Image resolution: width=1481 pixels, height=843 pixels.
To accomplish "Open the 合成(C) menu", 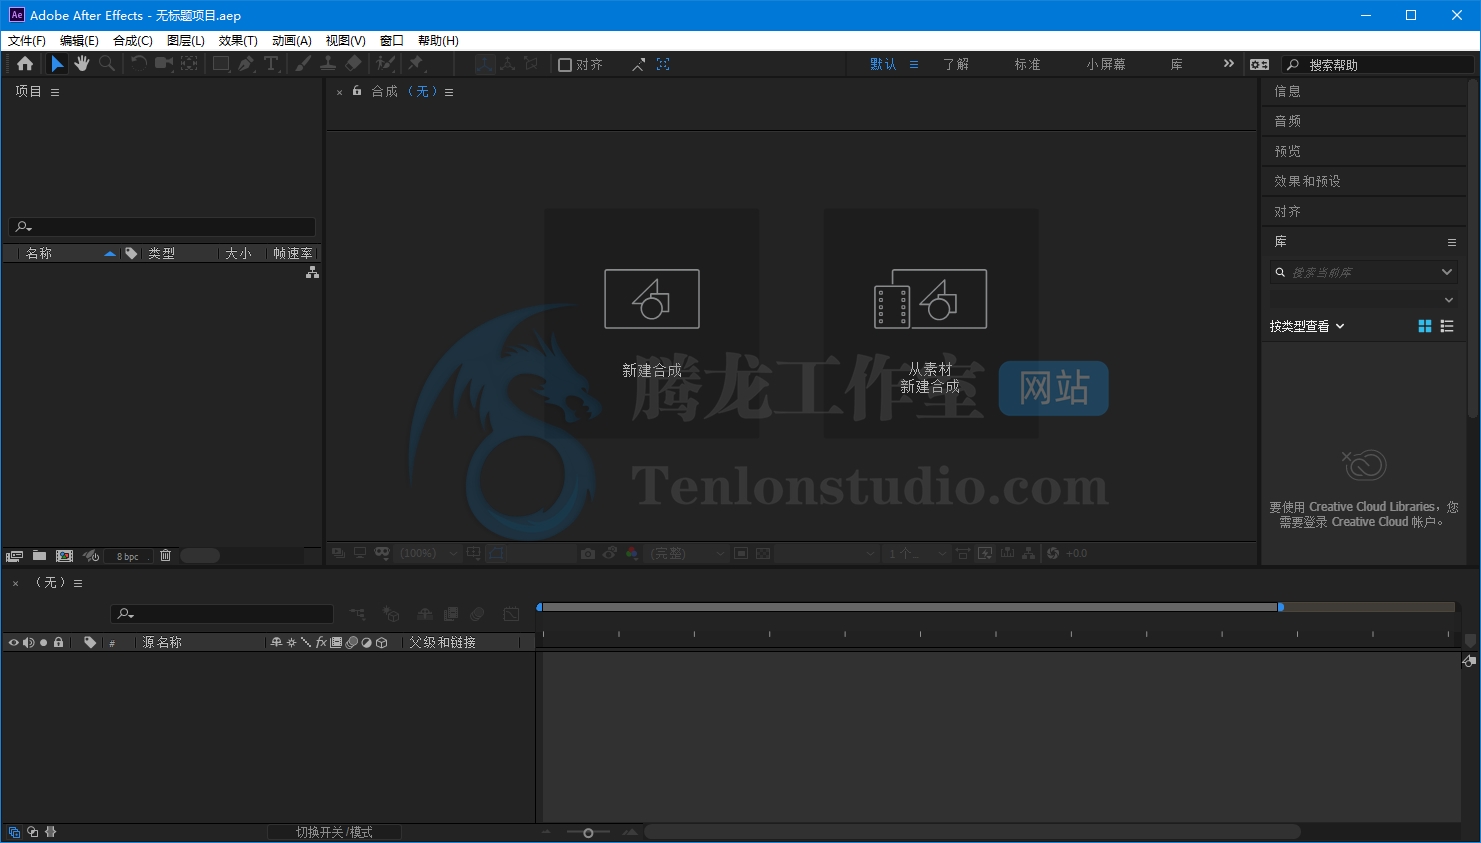I will pyautogui.click(x=133, y=41).
